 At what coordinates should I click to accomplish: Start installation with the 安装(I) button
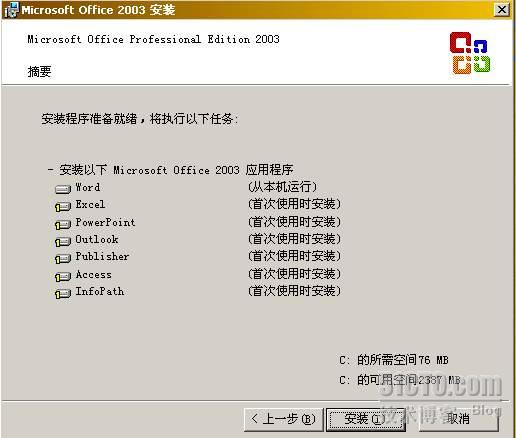point(365,419)
